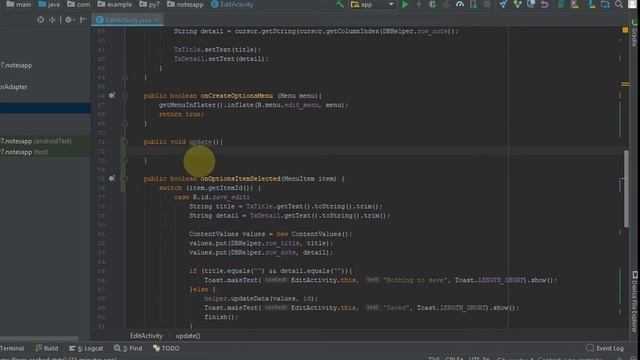
Task: Click the yellow stripe mark on the right error stripe
Action: (x=625, y=84)
